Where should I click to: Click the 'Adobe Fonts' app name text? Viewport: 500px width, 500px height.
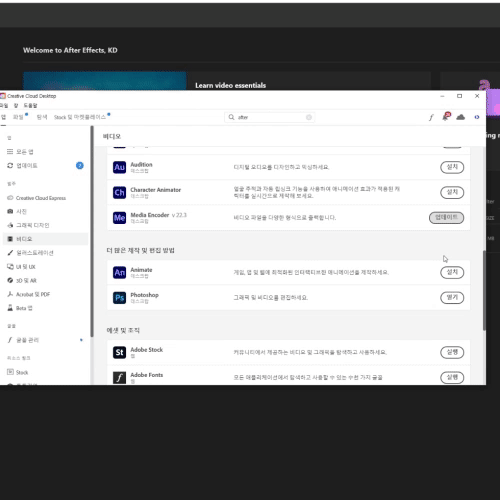pos(147,375)
